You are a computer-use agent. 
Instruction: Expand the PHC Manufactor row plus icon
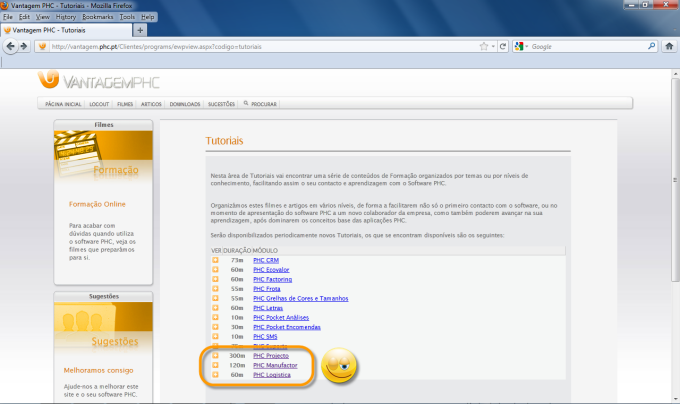click(215, 365)
